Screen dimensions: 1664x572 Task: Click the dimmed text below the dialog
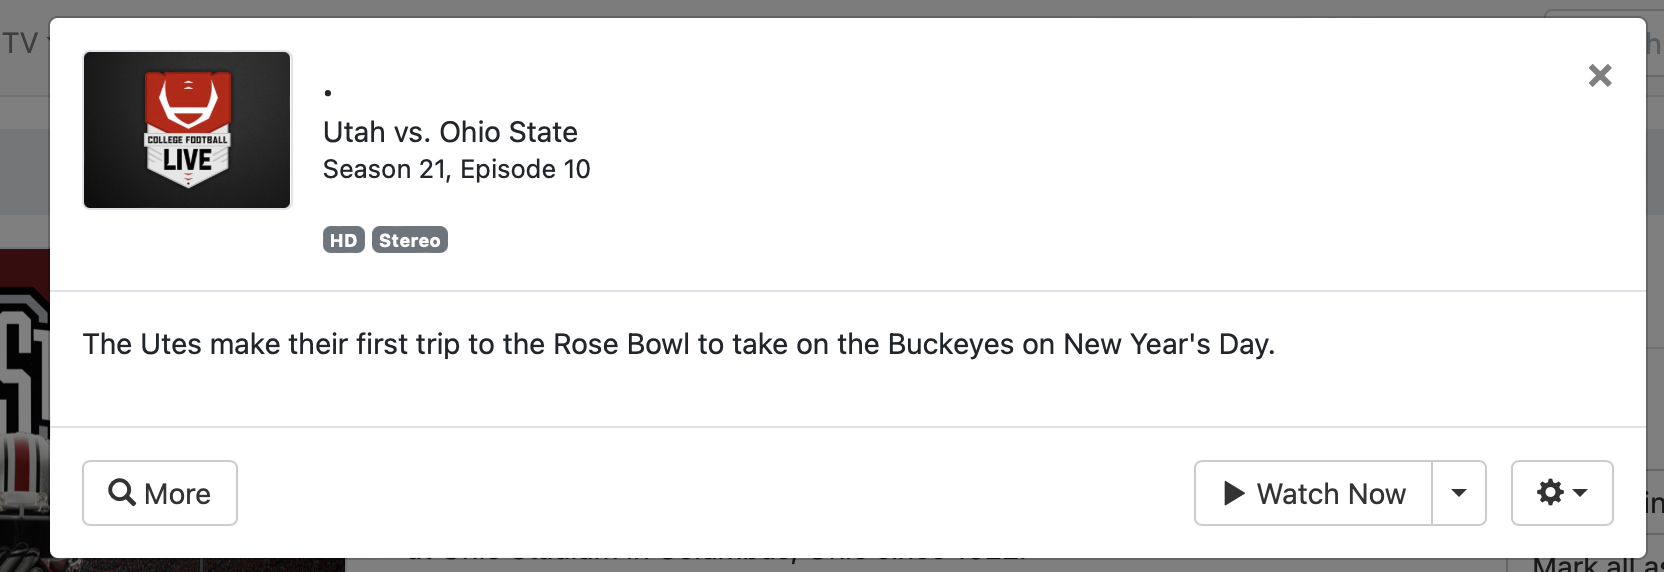[700, 564]
